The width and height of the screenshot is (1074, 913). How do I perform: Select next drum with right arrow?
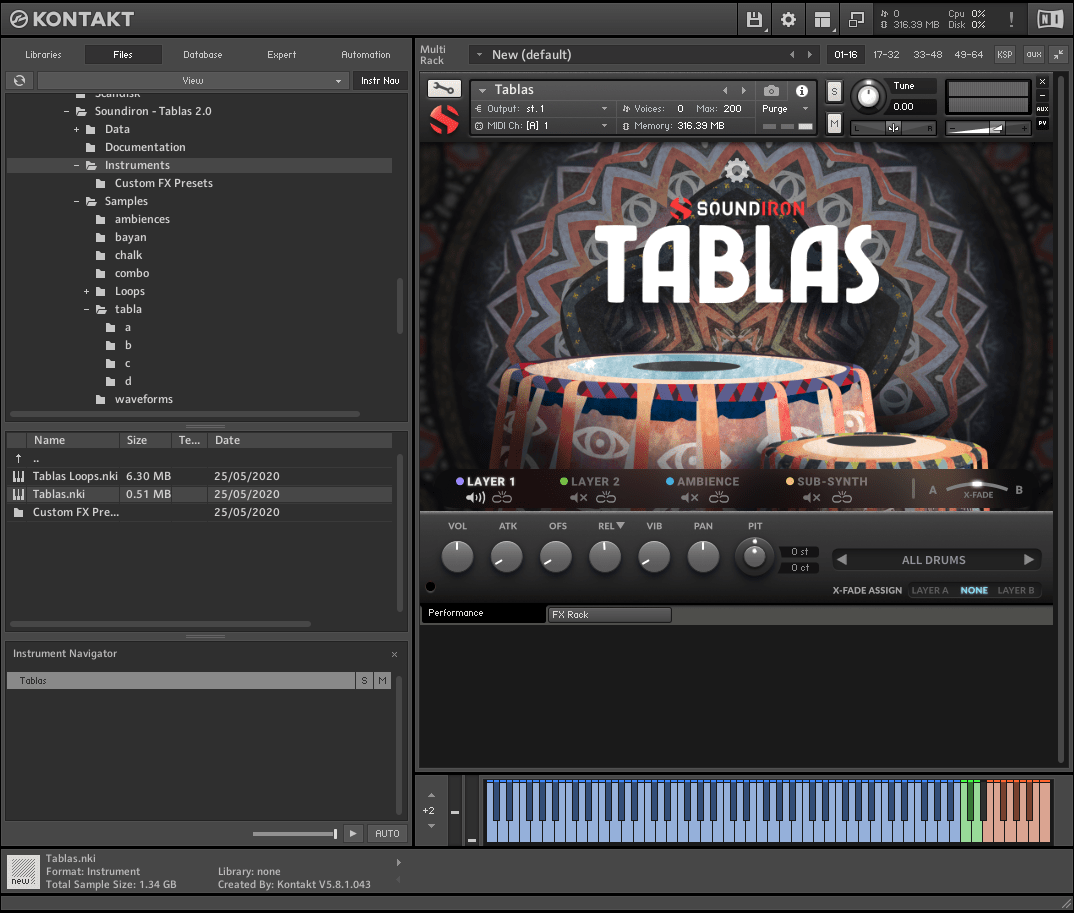1028,560
